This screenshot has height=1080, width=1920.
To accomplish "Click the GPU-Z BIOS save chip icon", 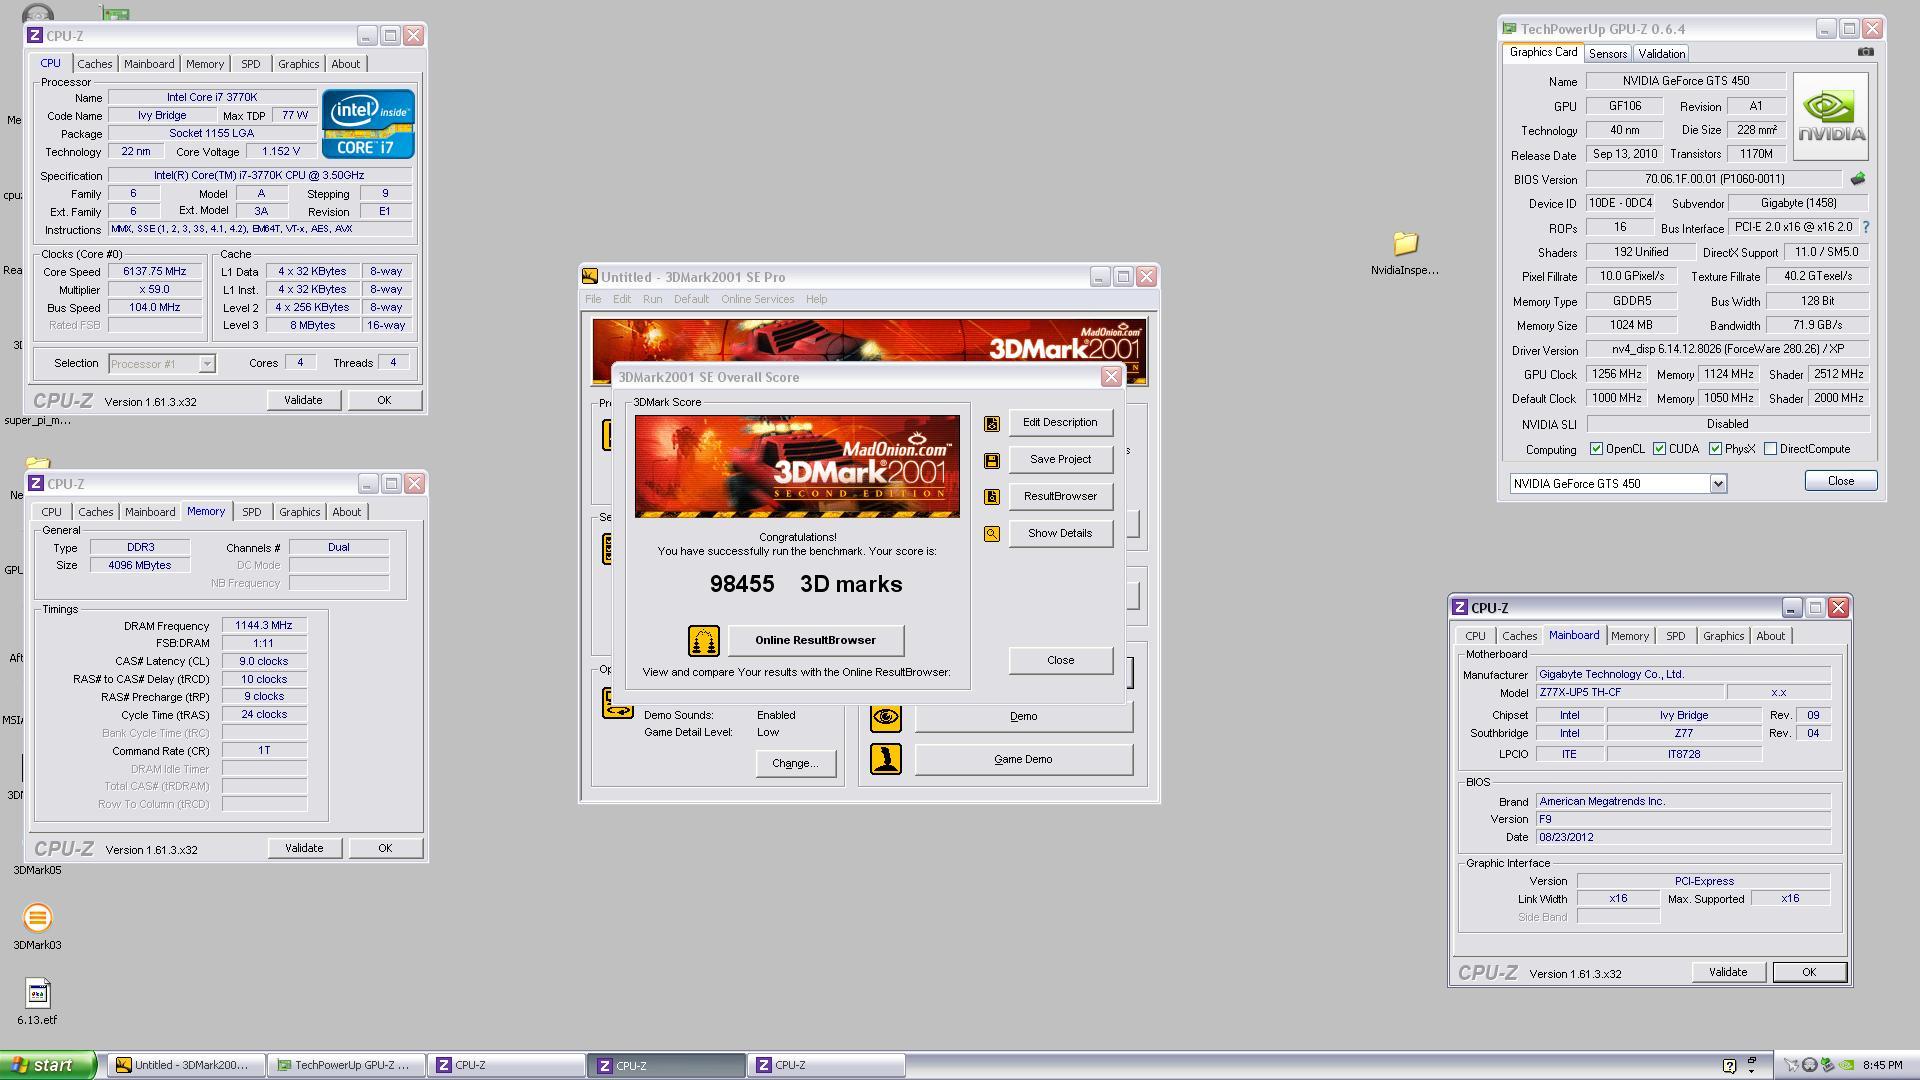I will pos(1857,179).
